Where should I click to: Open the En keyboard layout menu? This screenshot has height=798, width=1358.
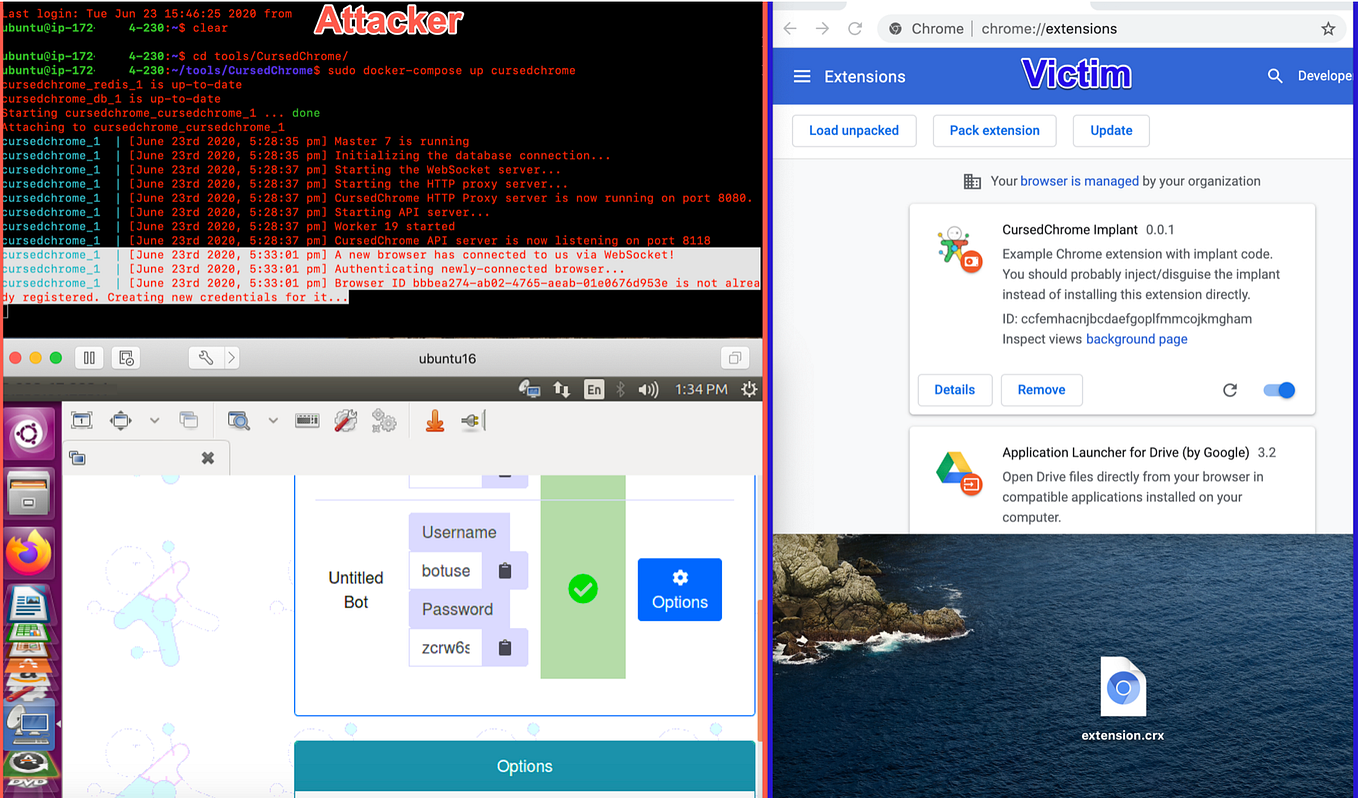pyautogui.click(x=594, y=389)
